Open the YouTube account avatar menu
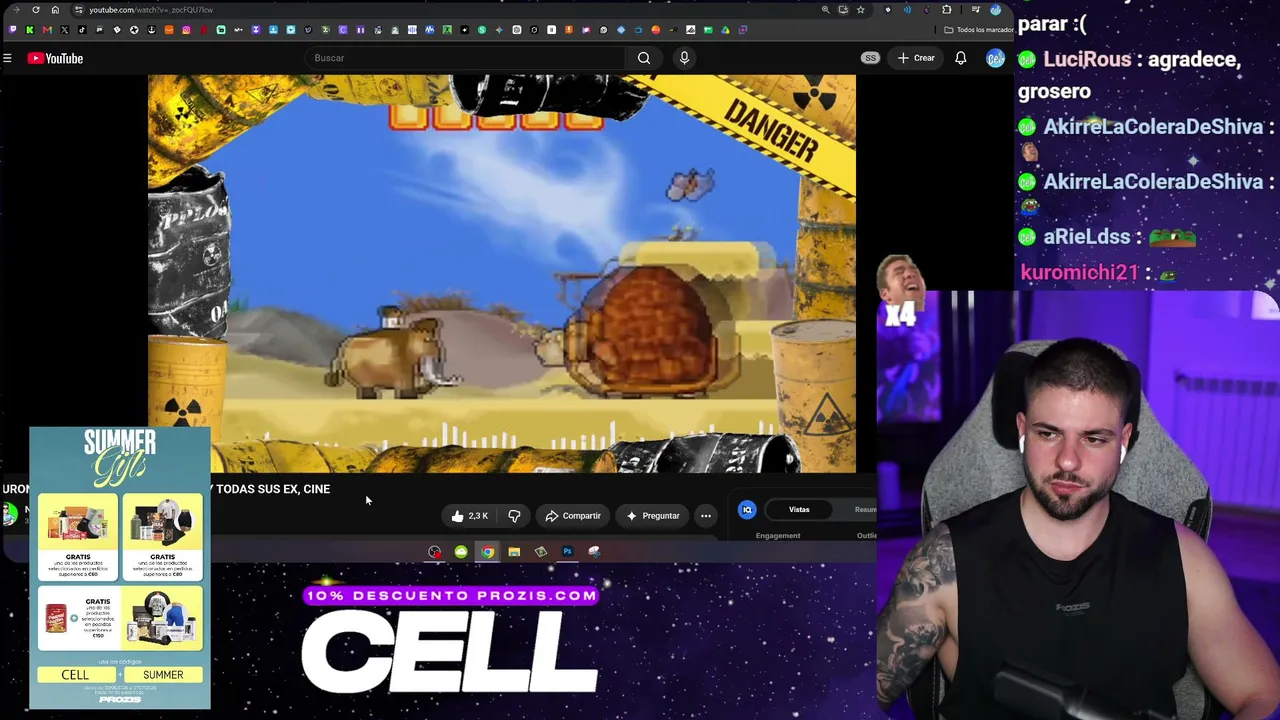Screen dimensions: 1280x720 995,58
